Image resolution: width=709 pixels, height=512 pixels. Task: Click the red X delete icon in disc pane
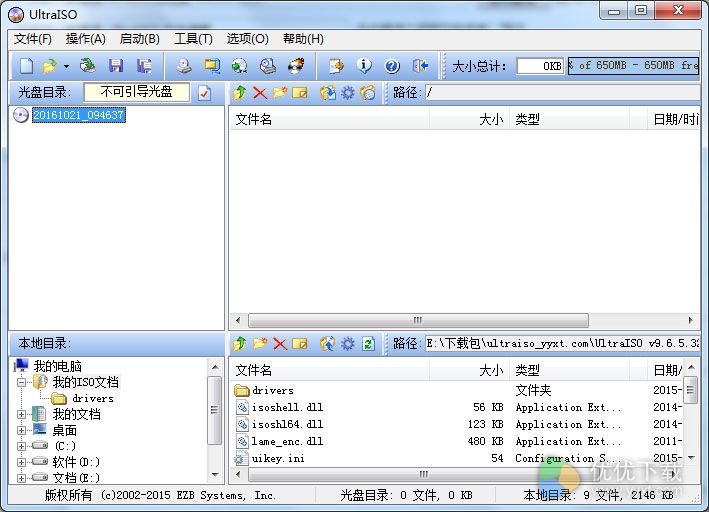click(260, 93)
